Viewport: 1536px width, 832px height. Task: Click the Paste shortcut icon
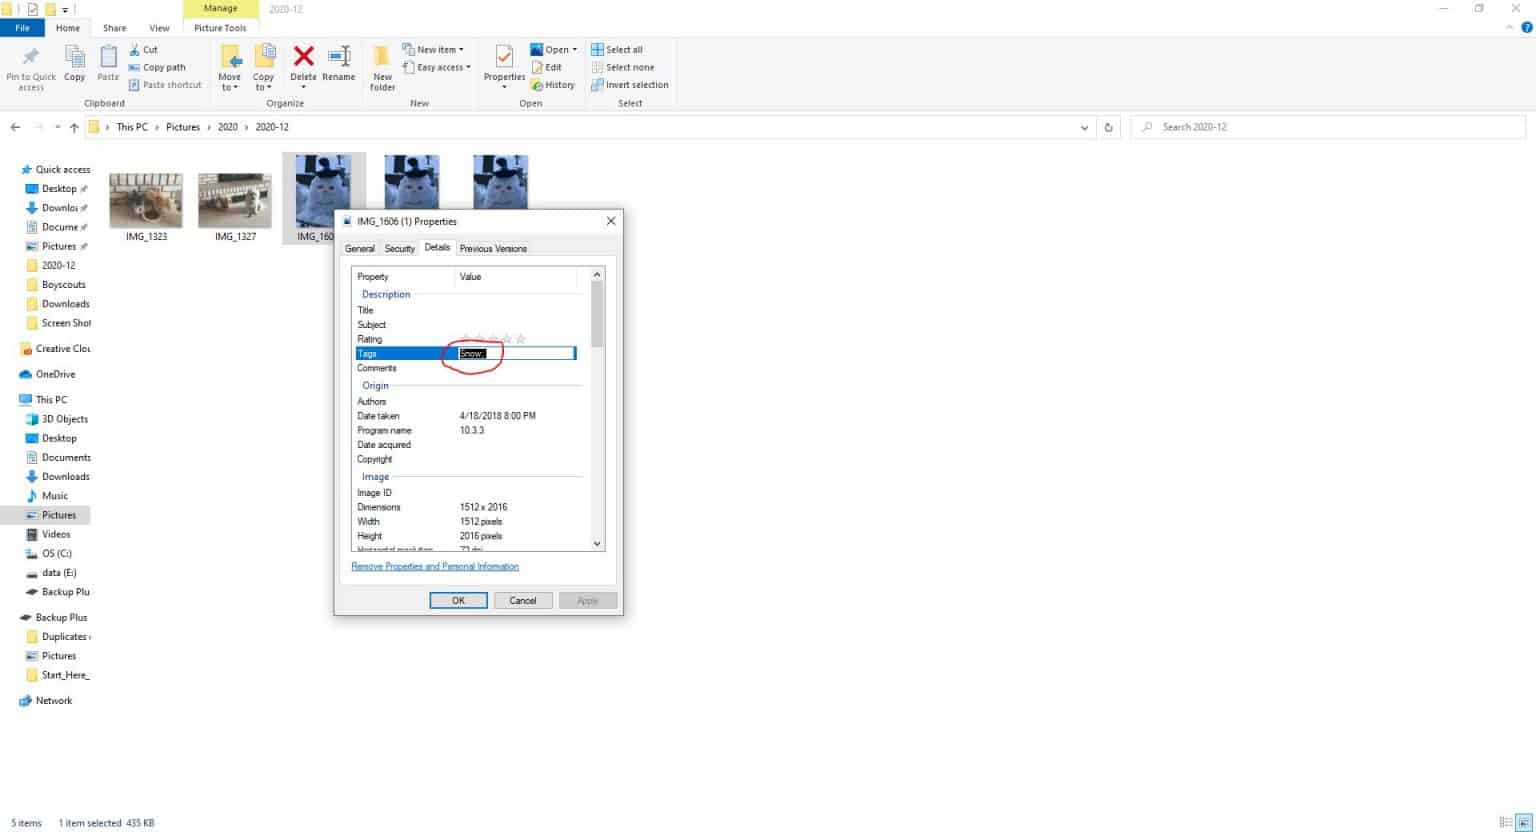pyautogui.click(x=165, y=85)
